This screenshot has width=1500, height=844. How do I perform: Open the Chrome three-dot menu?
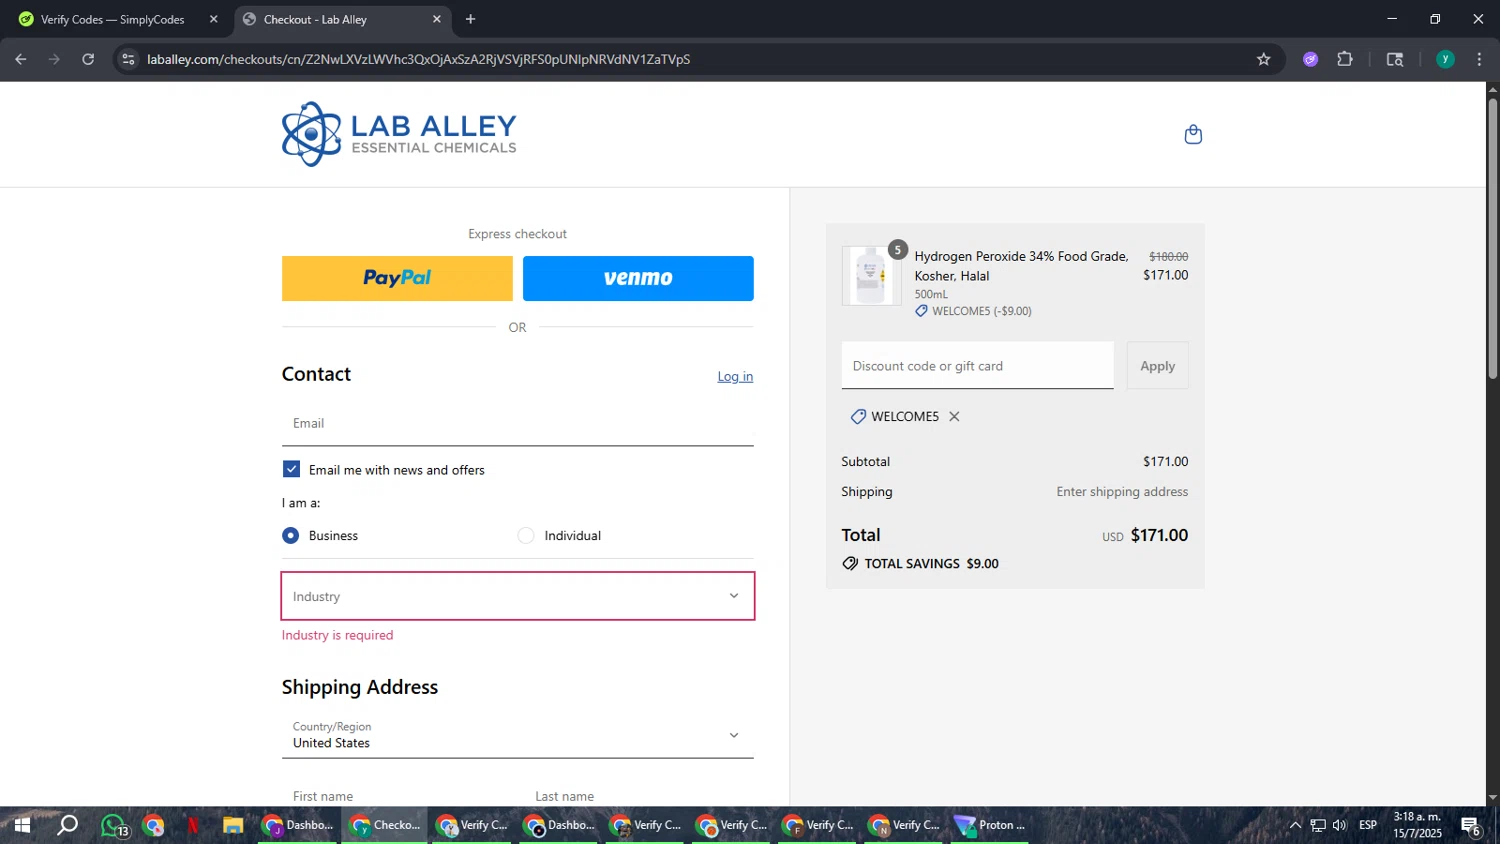(x=1479, y=59)
